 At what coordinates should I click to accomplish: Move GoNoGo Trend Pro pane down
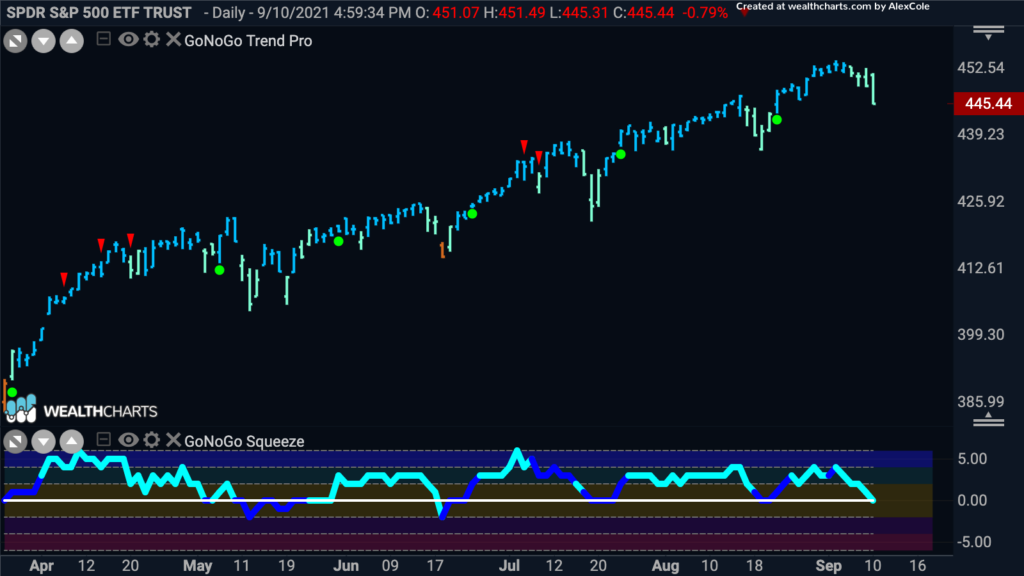pyautogui.click(x=43, y=42)
